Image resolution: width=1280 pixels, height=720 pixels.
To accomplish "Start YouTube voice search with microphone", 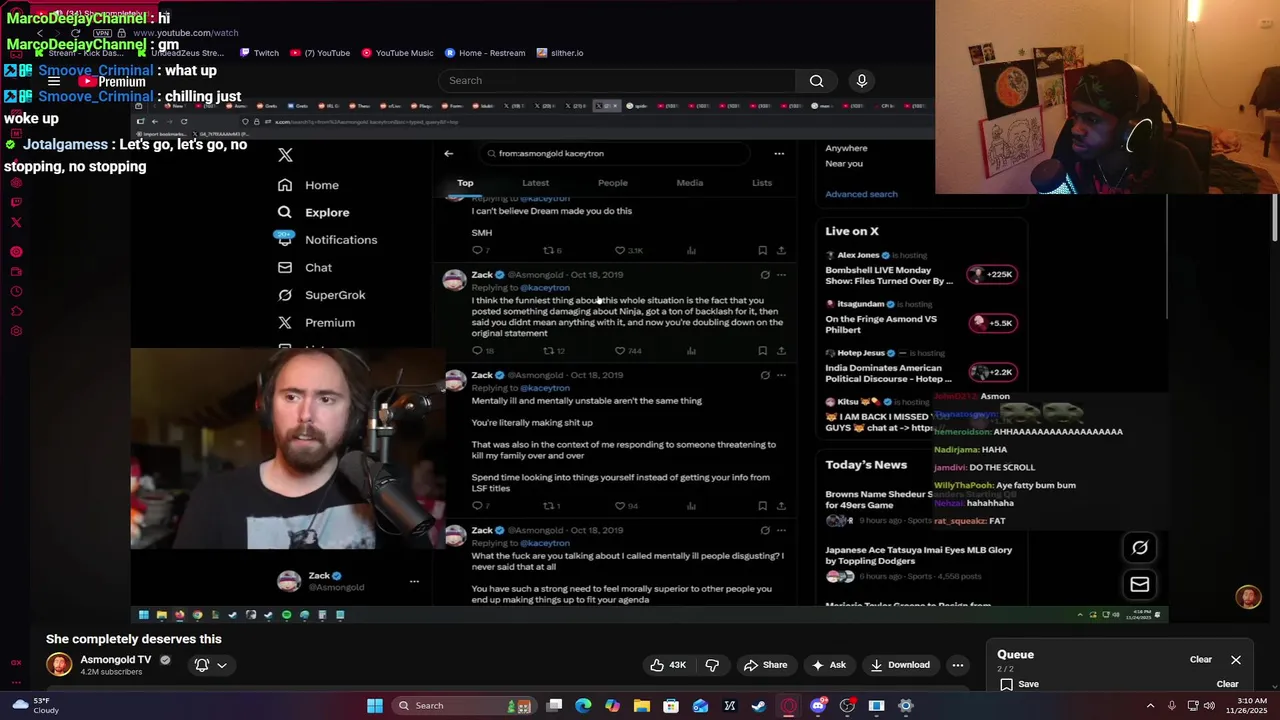I will pyautogui.click(x=861, y=81).
